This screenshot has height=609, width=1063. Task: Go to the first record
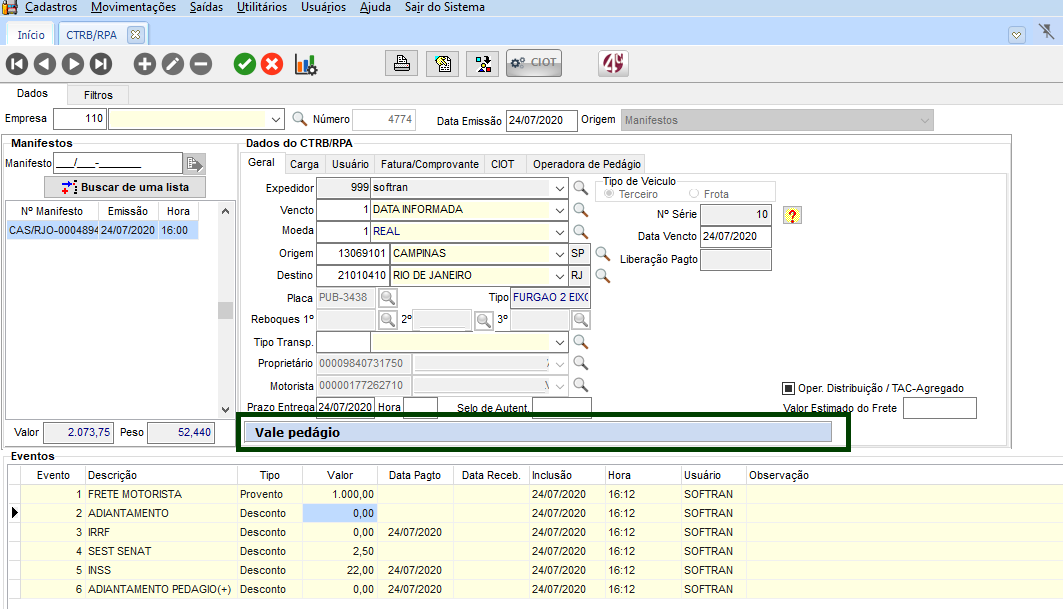point(17,64)
